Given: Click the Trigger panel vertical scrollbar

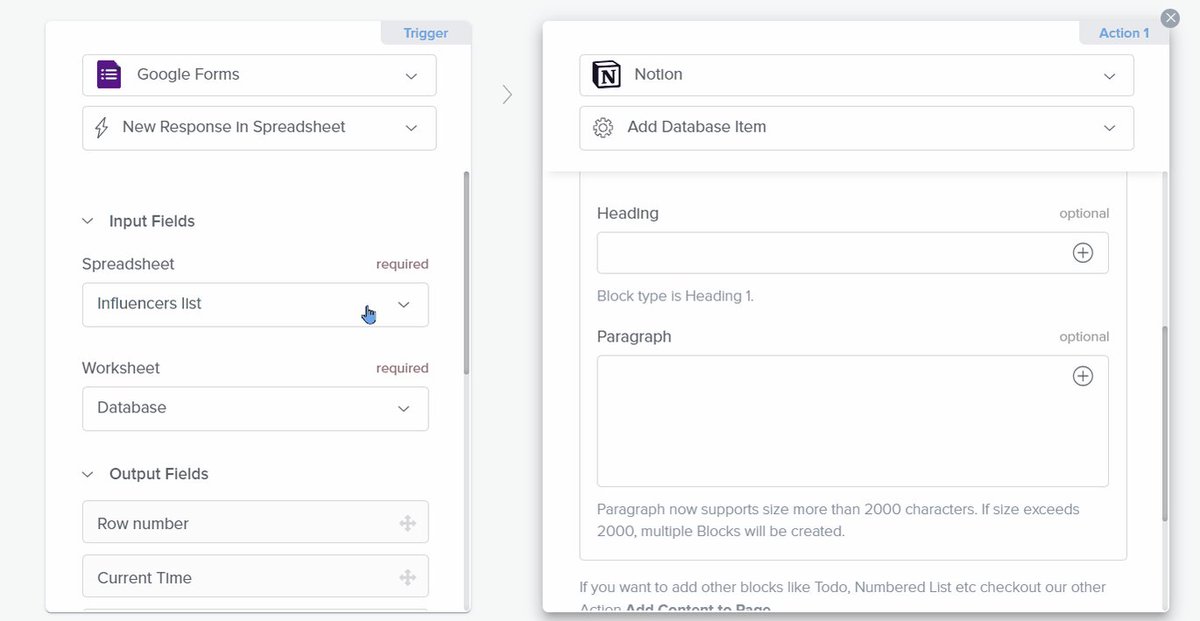Looking at the screenshot, I should click(x=466, y=272).
